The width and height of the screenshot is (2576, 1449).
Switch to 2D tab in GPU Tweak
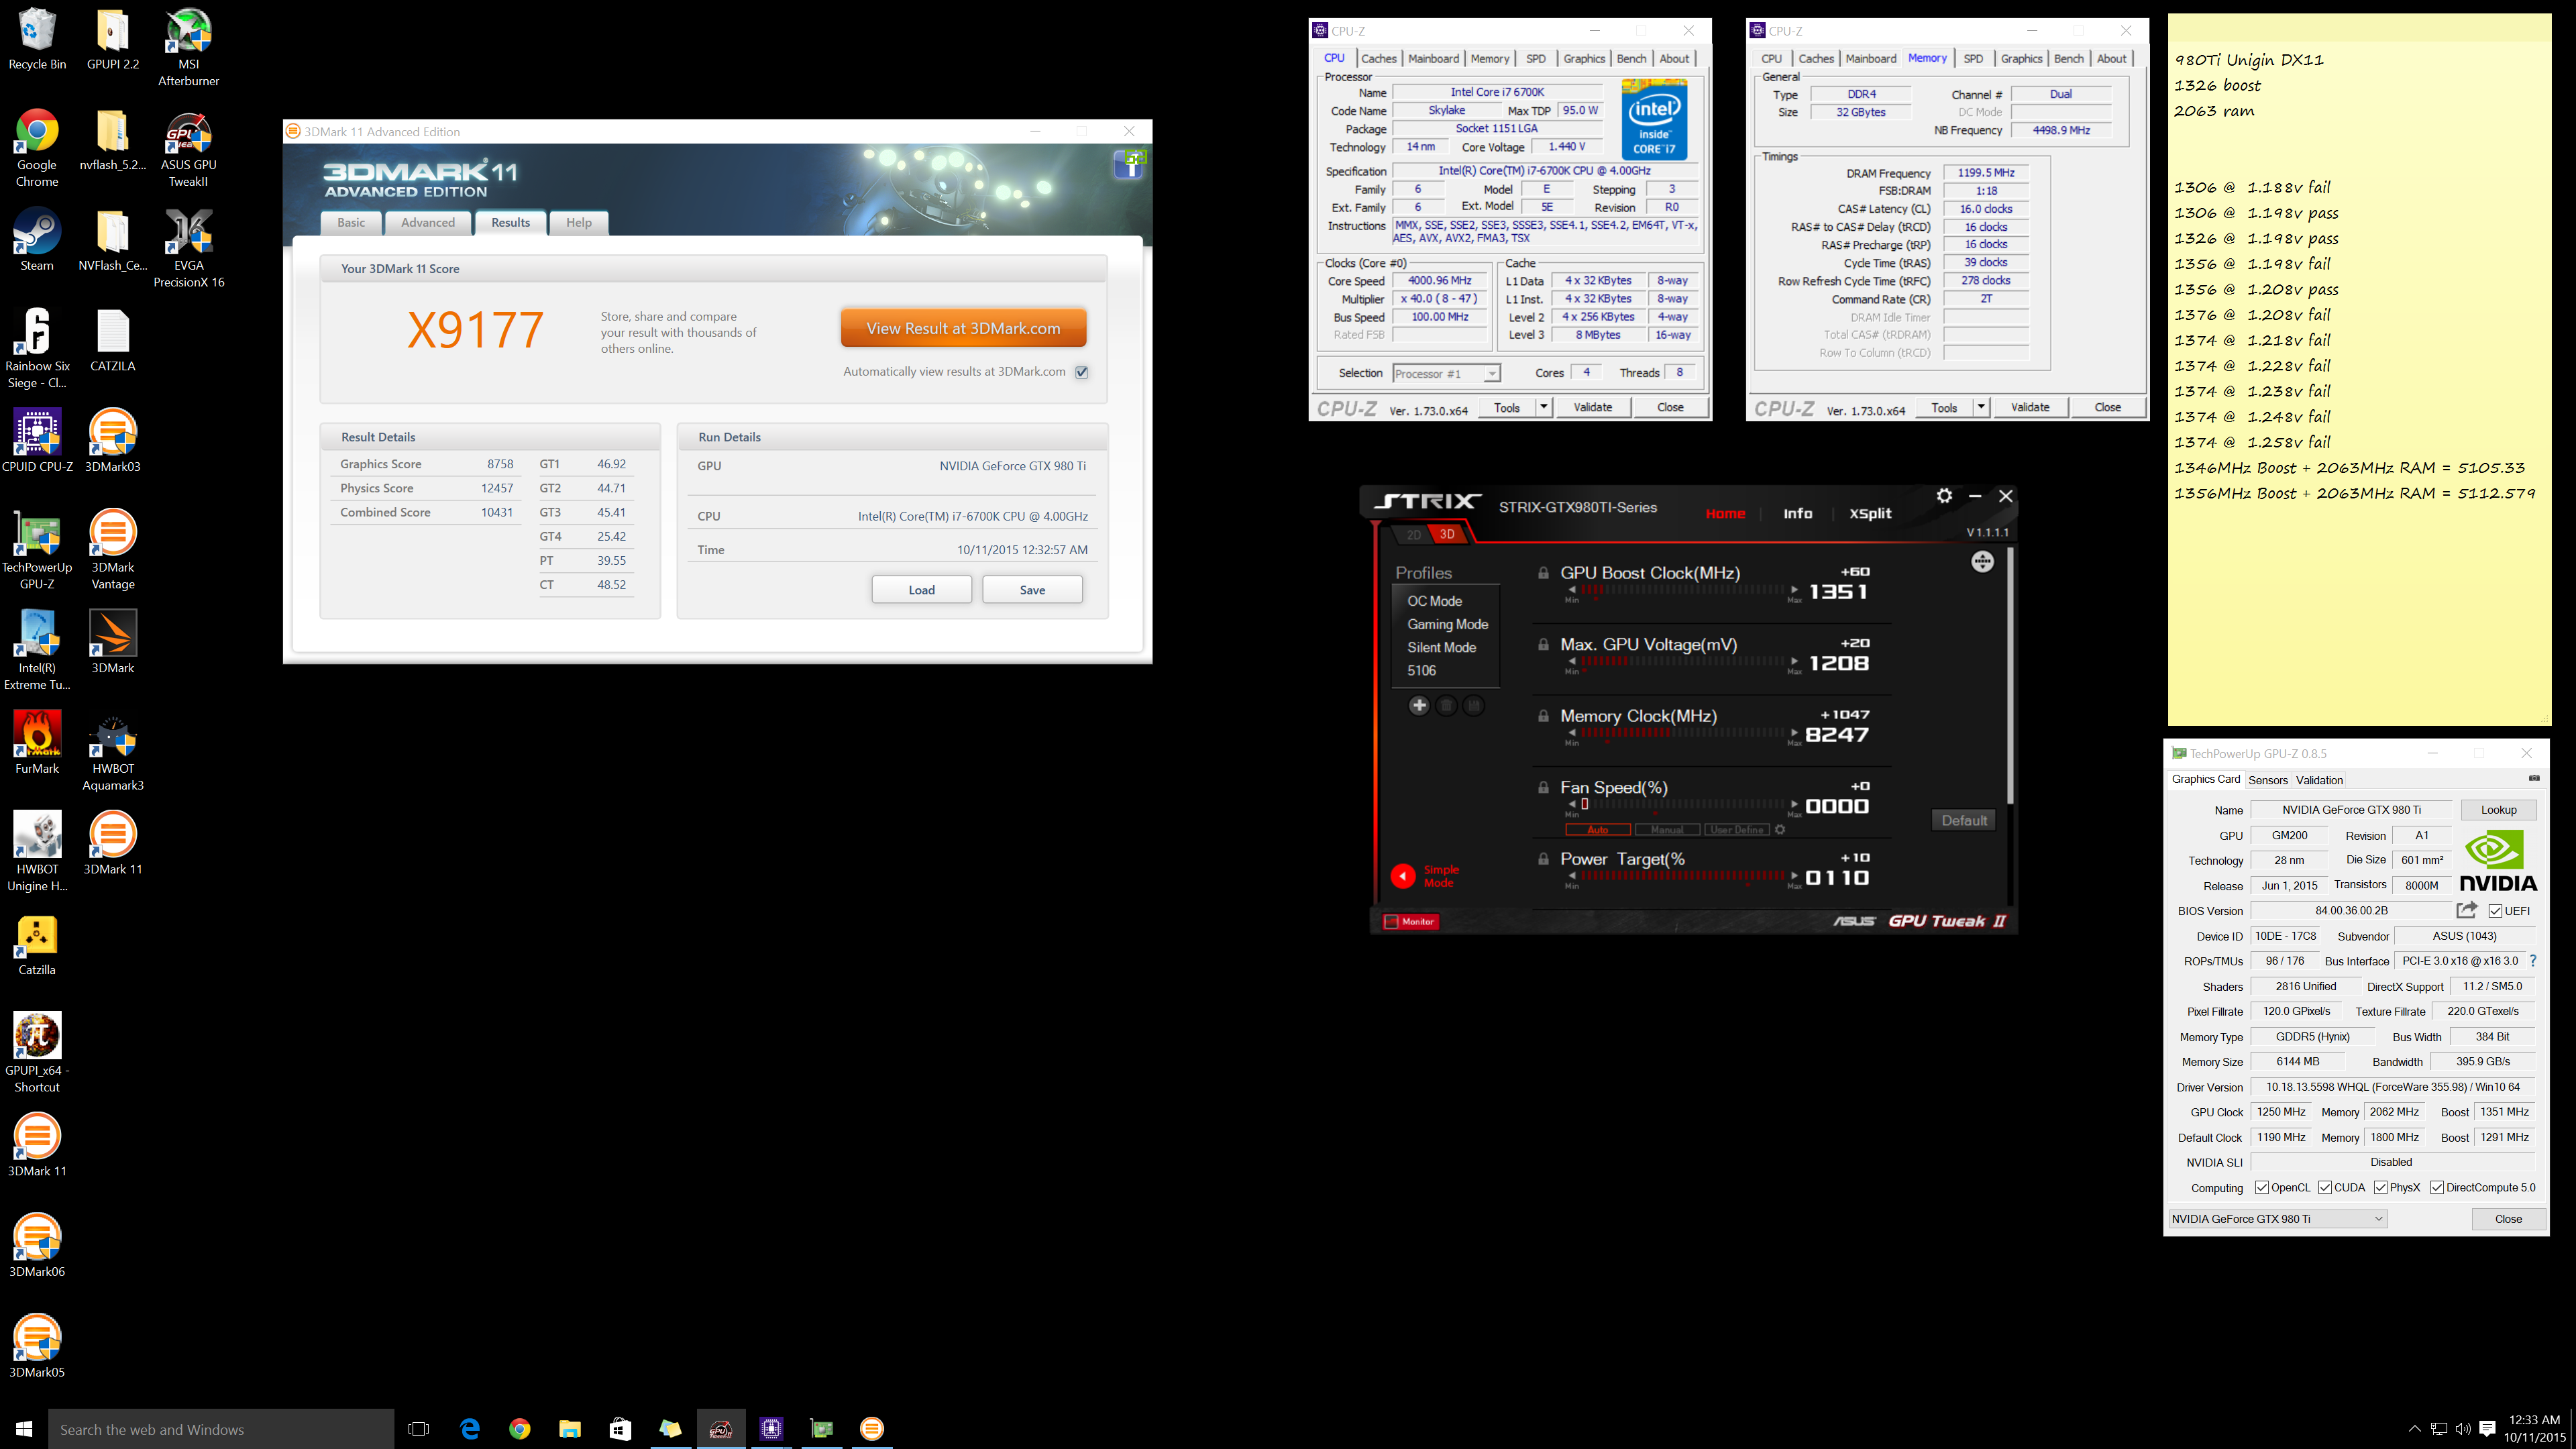(1413, 535)
